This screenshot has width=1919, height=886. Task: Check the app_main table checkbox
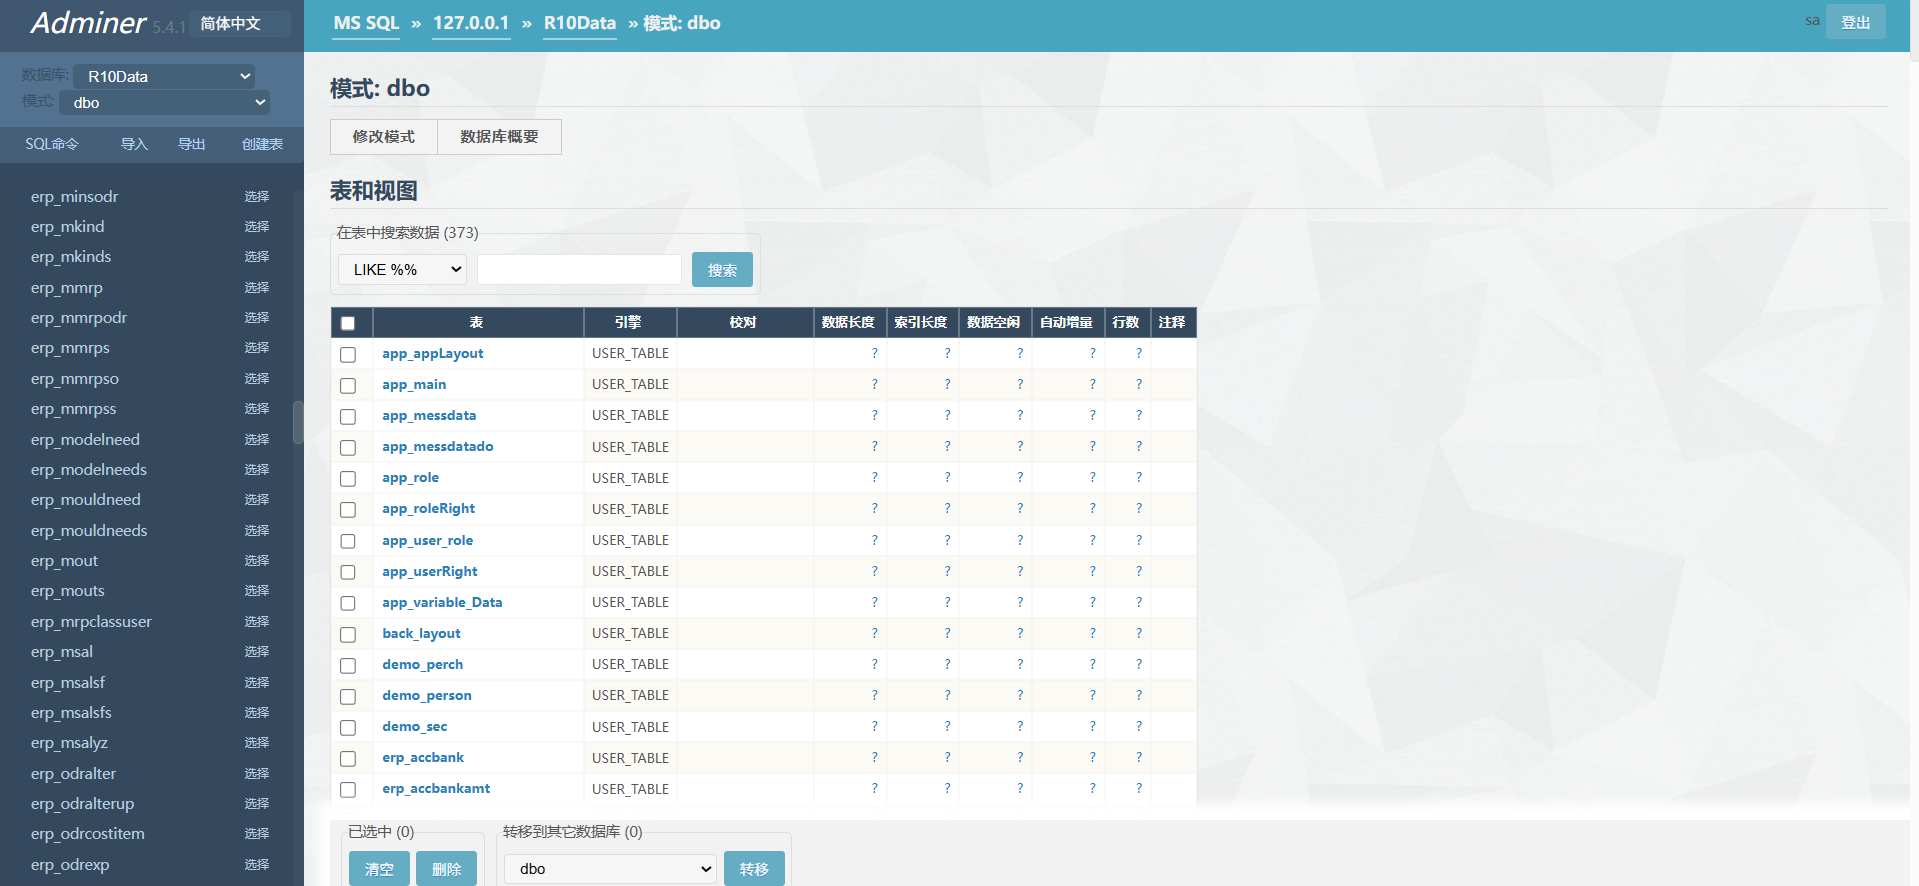(x=348, y=386)
